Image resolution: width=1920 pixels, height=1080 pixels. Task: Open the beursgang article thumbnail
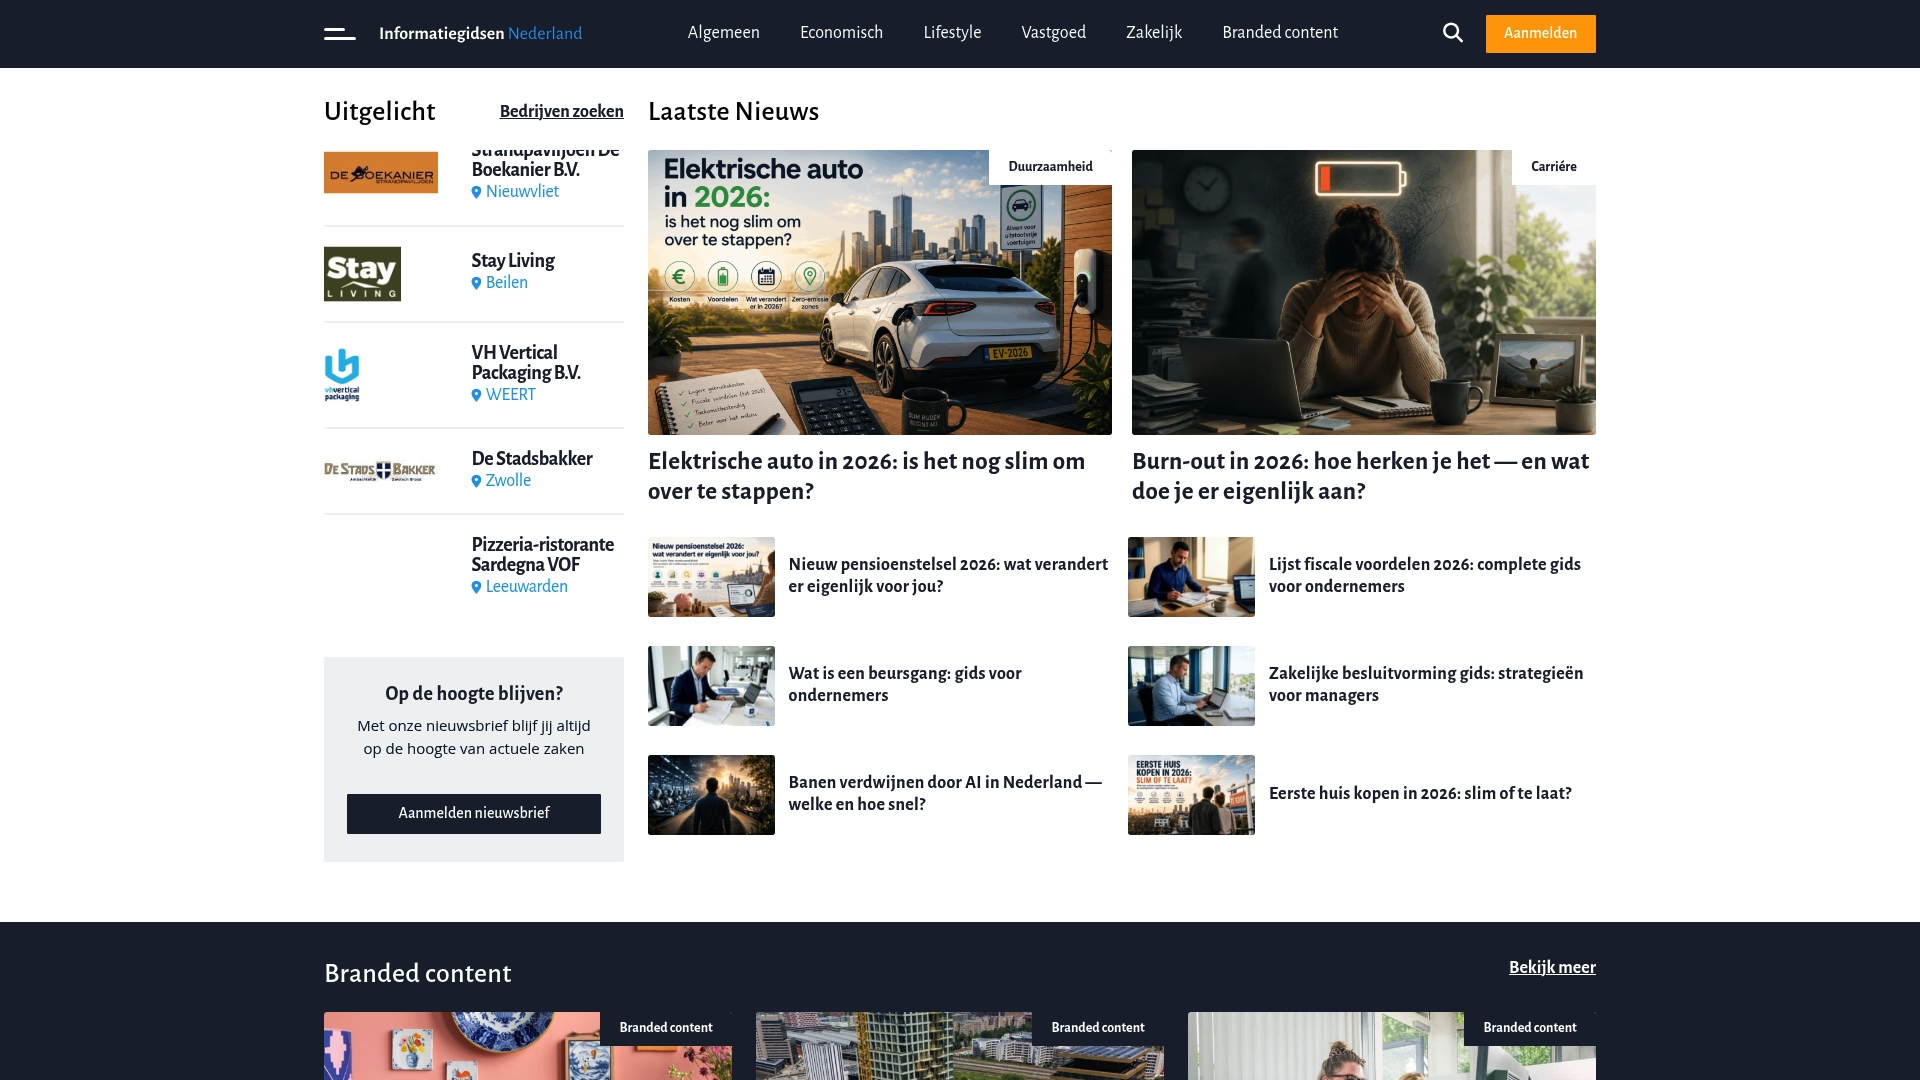[711, 686]
